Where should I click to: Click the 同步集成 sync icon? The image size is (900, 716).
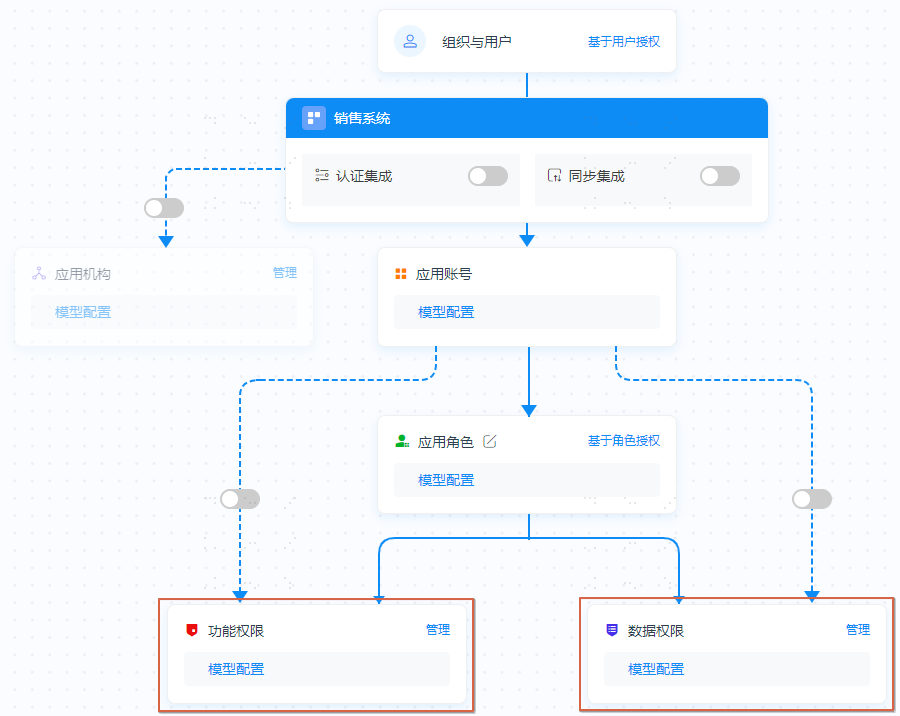coord(554,176)
